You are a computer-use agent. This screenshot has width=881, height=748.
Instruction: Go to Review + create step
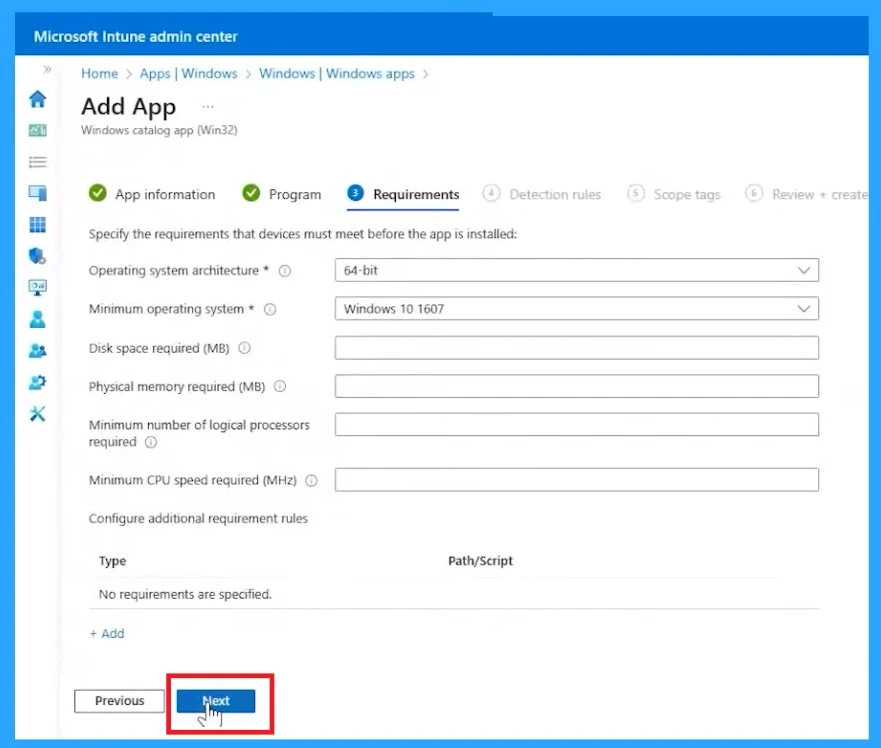806,194
